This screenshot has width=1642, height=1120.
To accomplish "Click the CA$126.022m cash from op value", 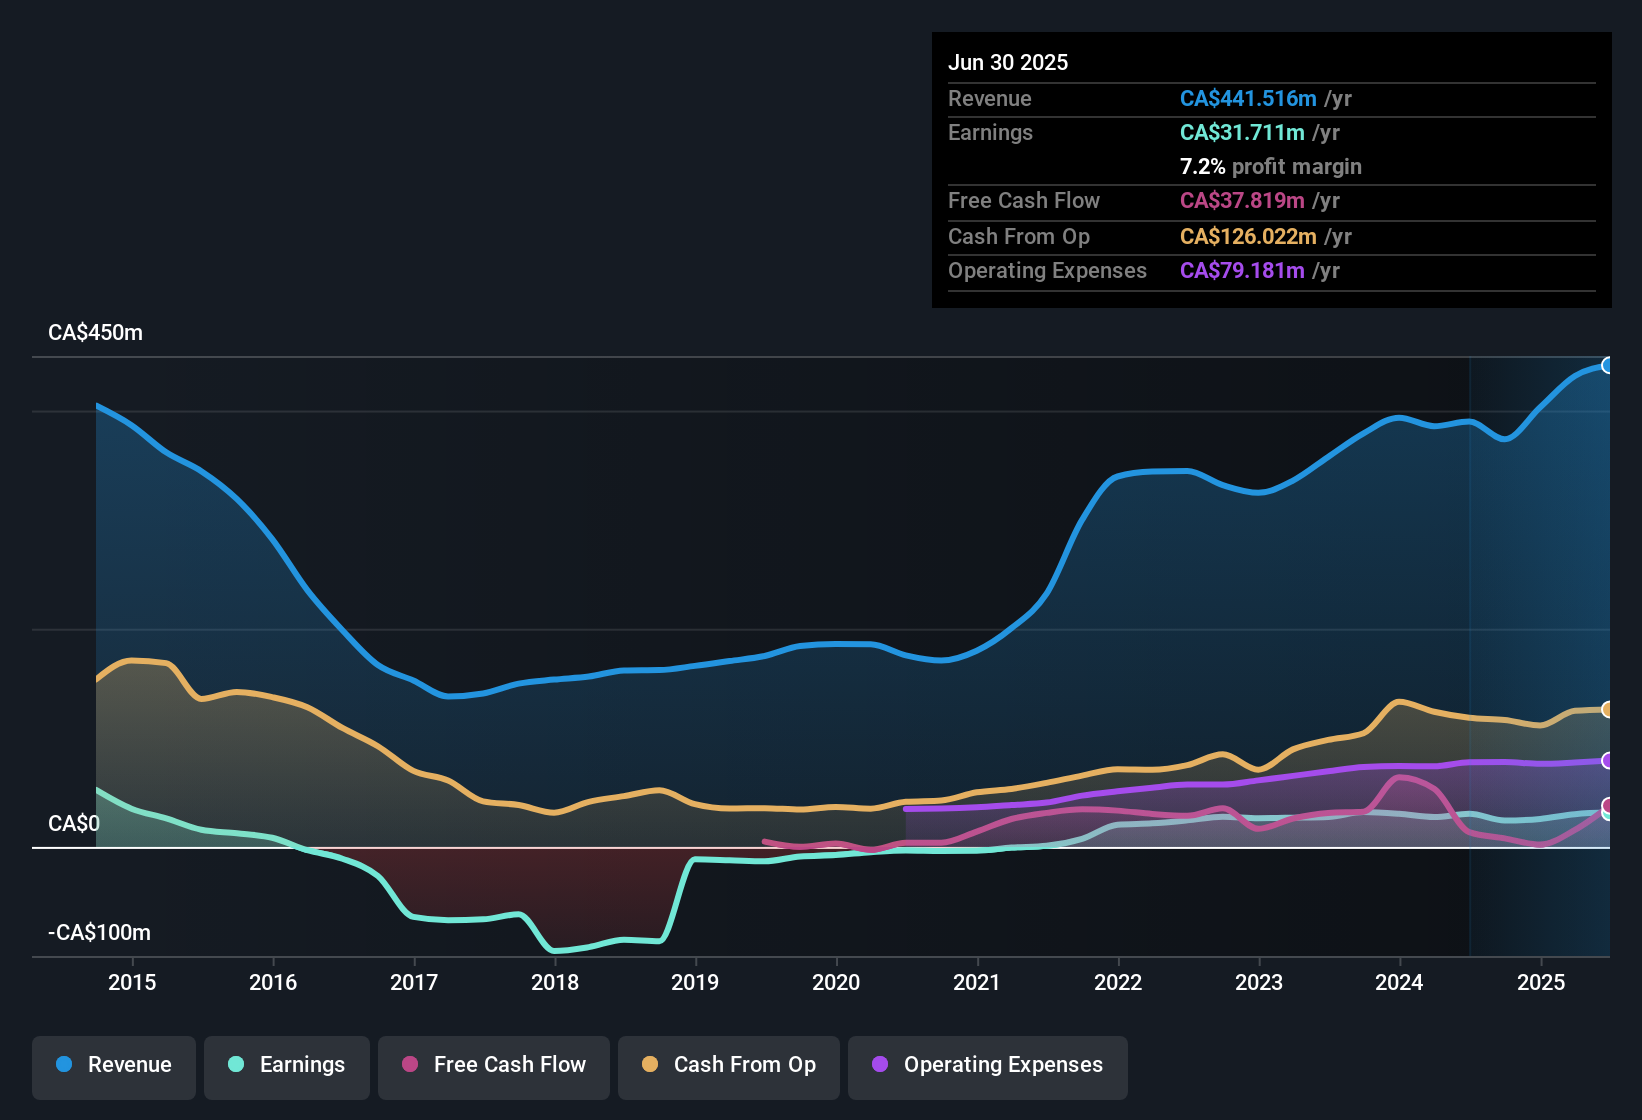I will click(1248, 236).
